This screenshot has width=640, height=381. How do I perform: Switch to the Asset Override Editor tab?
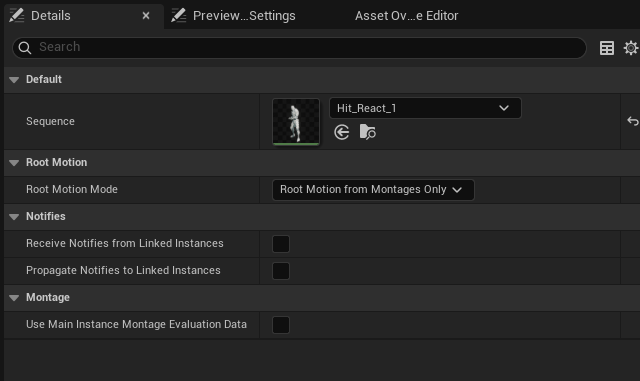pyautogui.click(x=406, y=16)
